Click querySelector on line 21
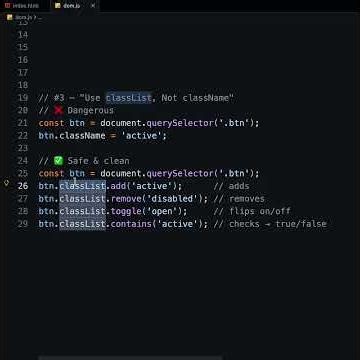Viewport: 360px width, 360px height. 180,123
